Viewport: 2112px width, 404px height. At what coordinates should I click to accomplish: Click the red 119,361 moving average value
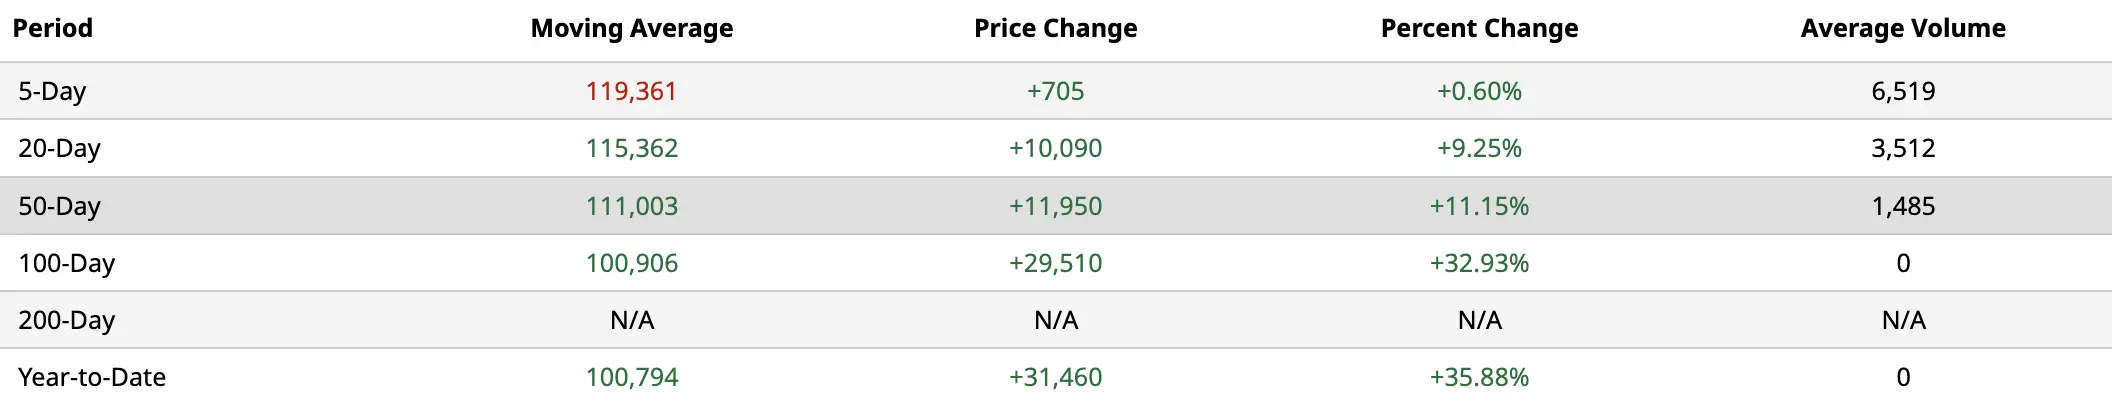[x=632, y=91]
